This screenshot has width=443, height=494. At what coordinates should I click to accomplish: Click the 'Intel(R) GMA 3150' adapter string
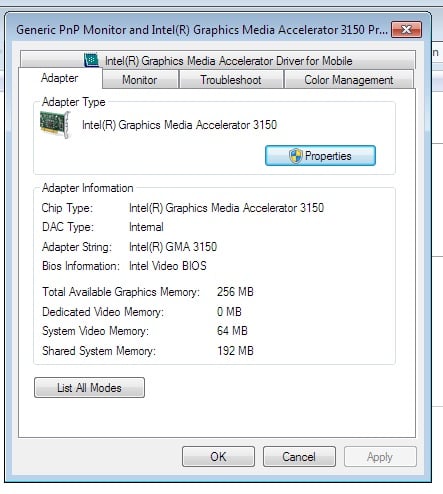[173, 247]
